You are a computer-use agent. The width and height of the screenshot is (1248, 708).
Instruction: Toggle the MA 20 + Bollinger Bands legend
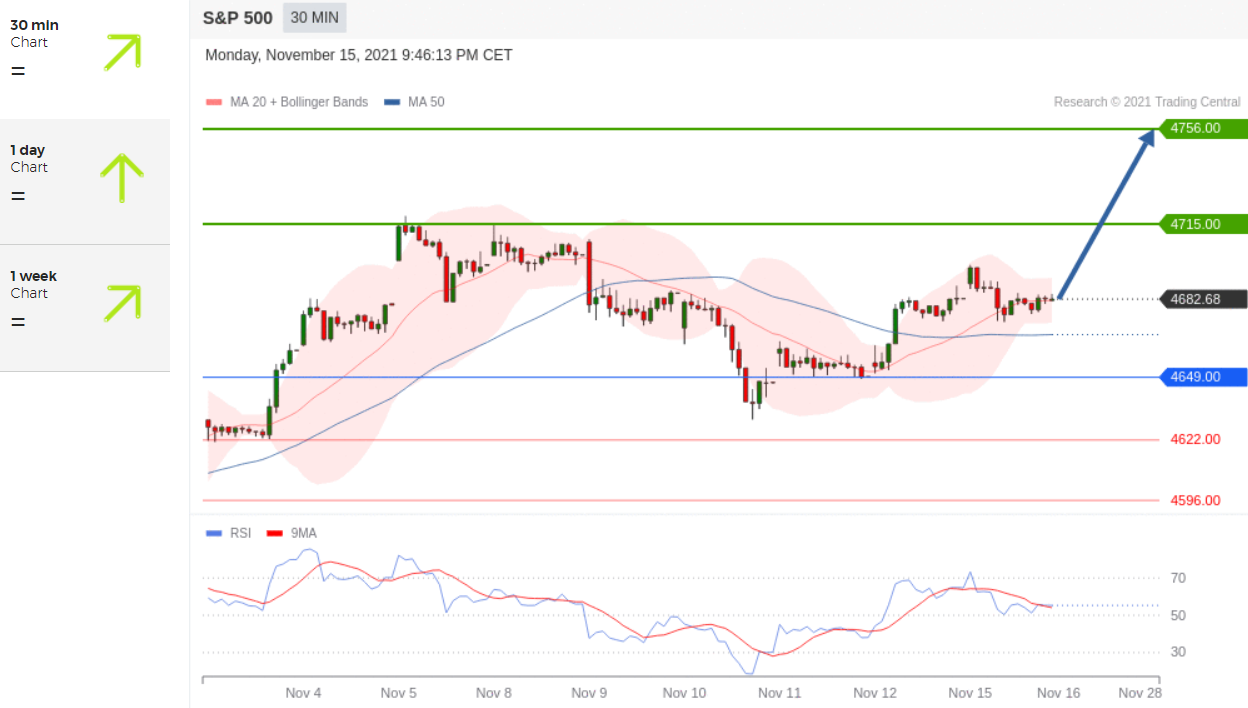pos(287,102)
